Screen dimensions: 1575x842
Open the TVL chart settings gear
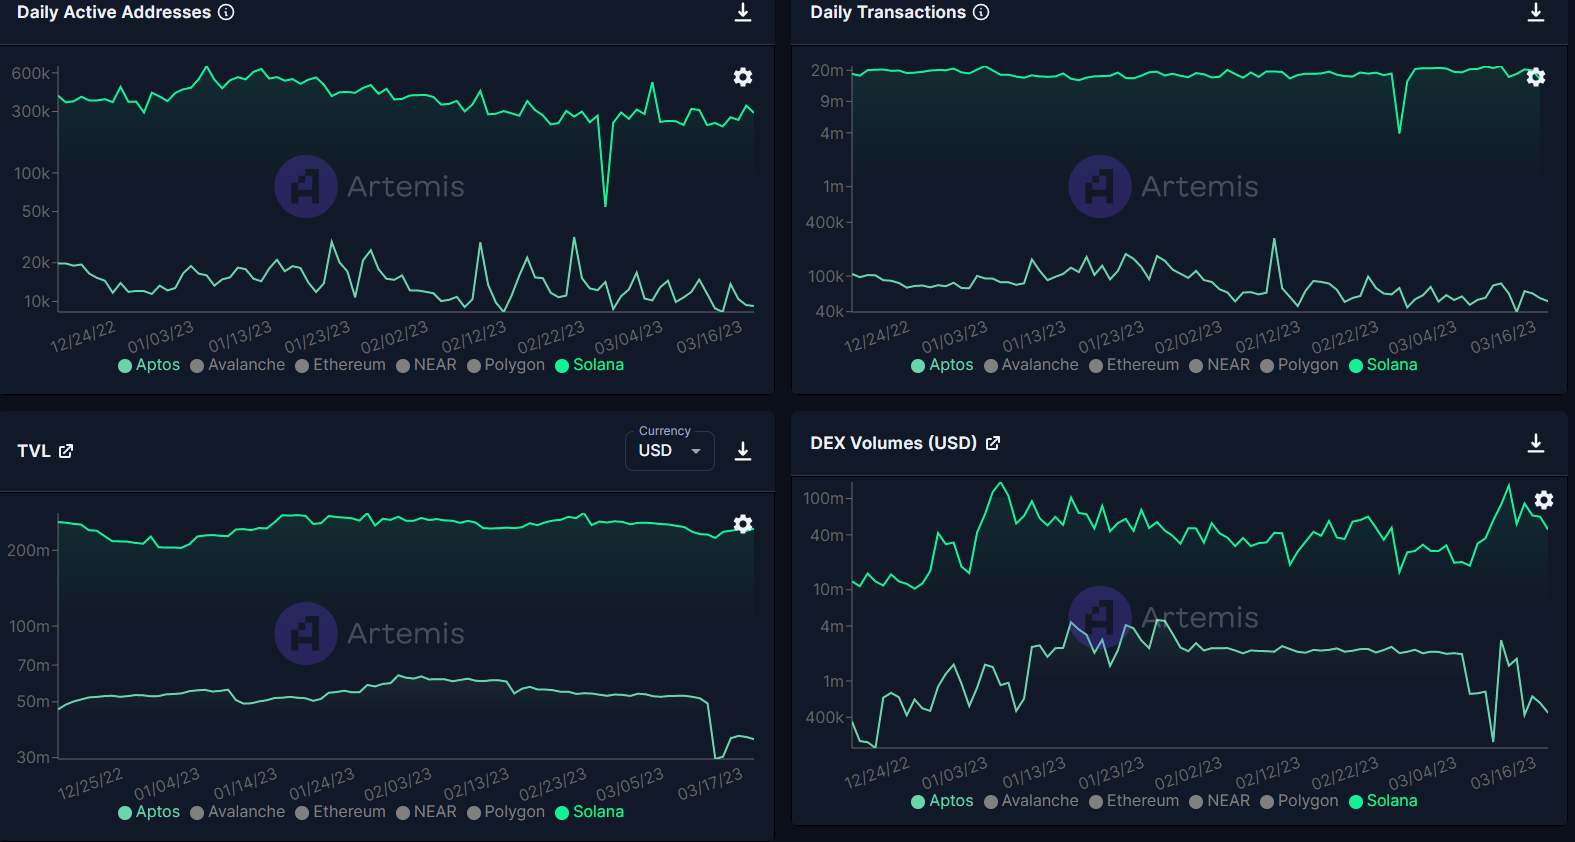[743, 524]
